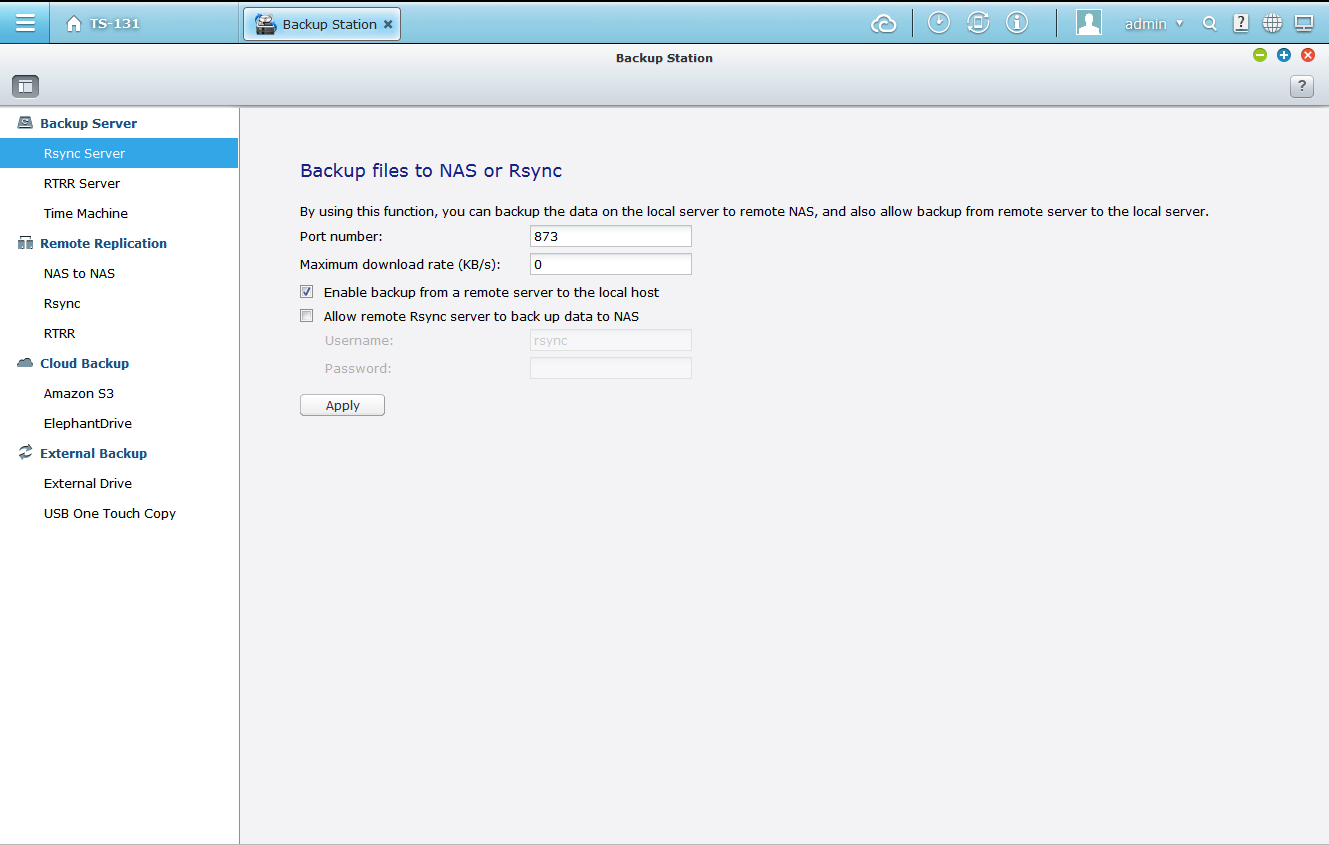Image resolution: width=1329 pixels, height=845 pixels.
Task: Click the user avatar picture
Action: pos(1089,23)
